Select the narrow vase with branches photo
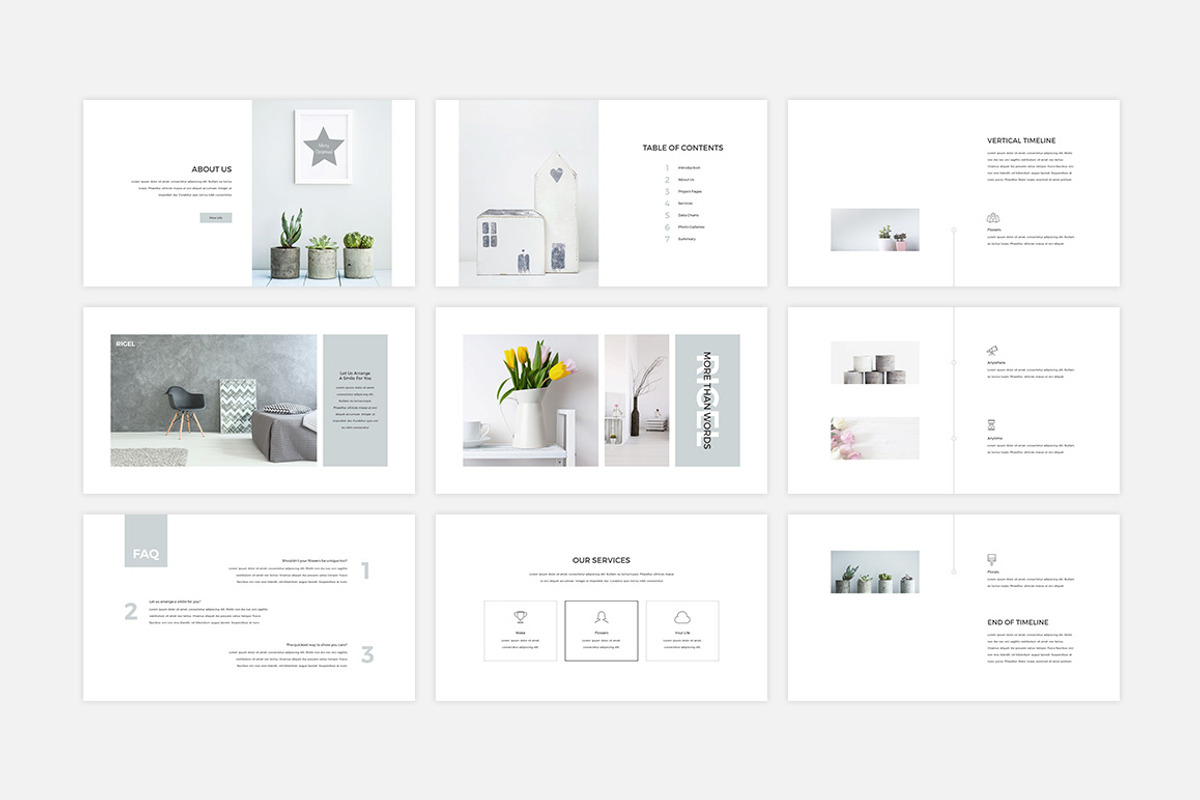 tap(637, 400)
